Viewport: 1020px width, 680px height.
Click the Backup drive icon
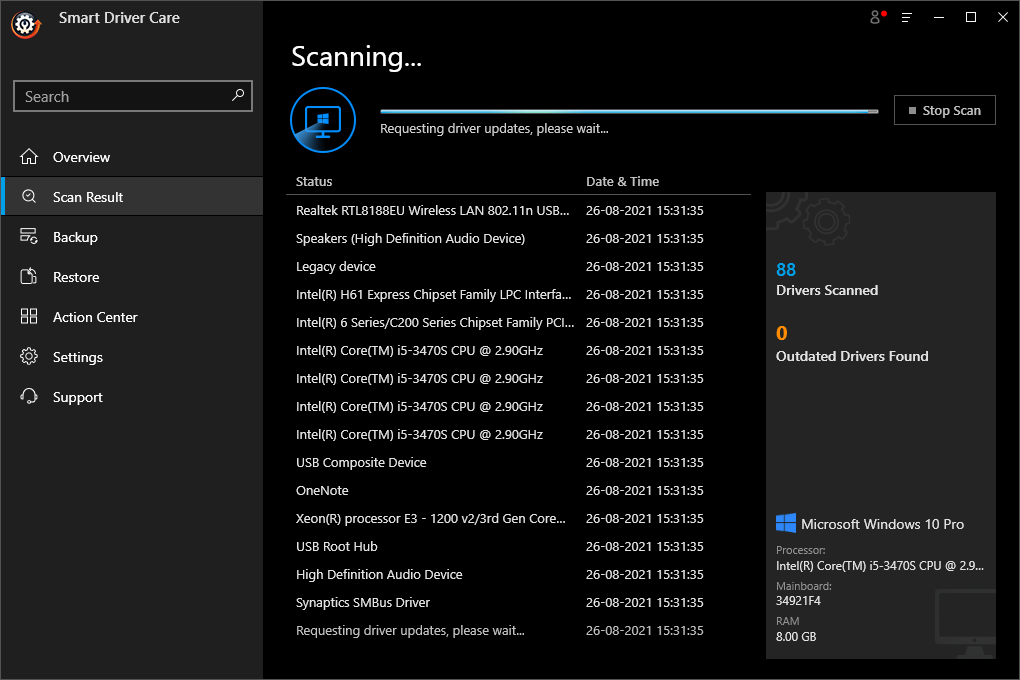click(29, 236)
